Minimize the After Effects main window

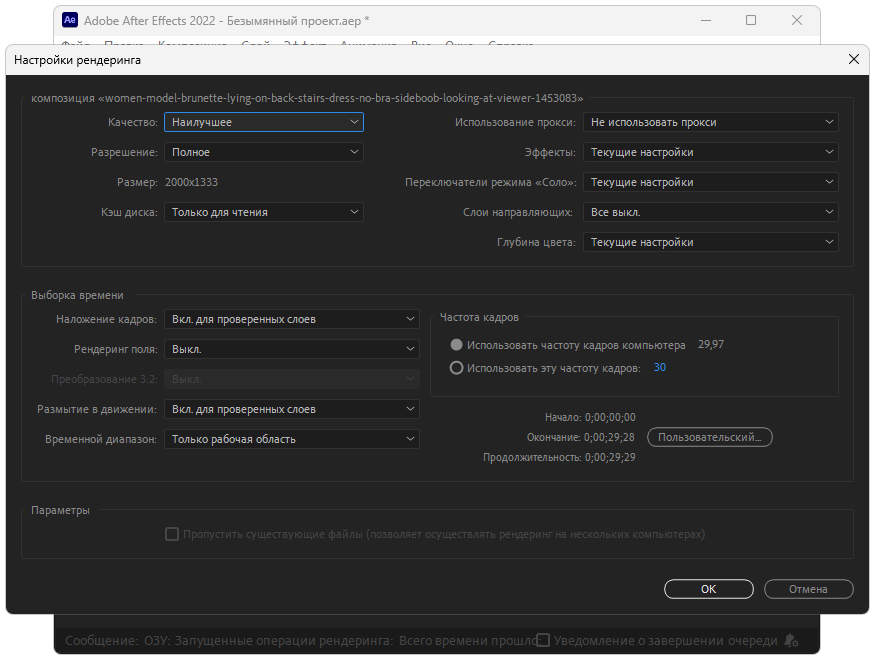click(x=706, y=21)
